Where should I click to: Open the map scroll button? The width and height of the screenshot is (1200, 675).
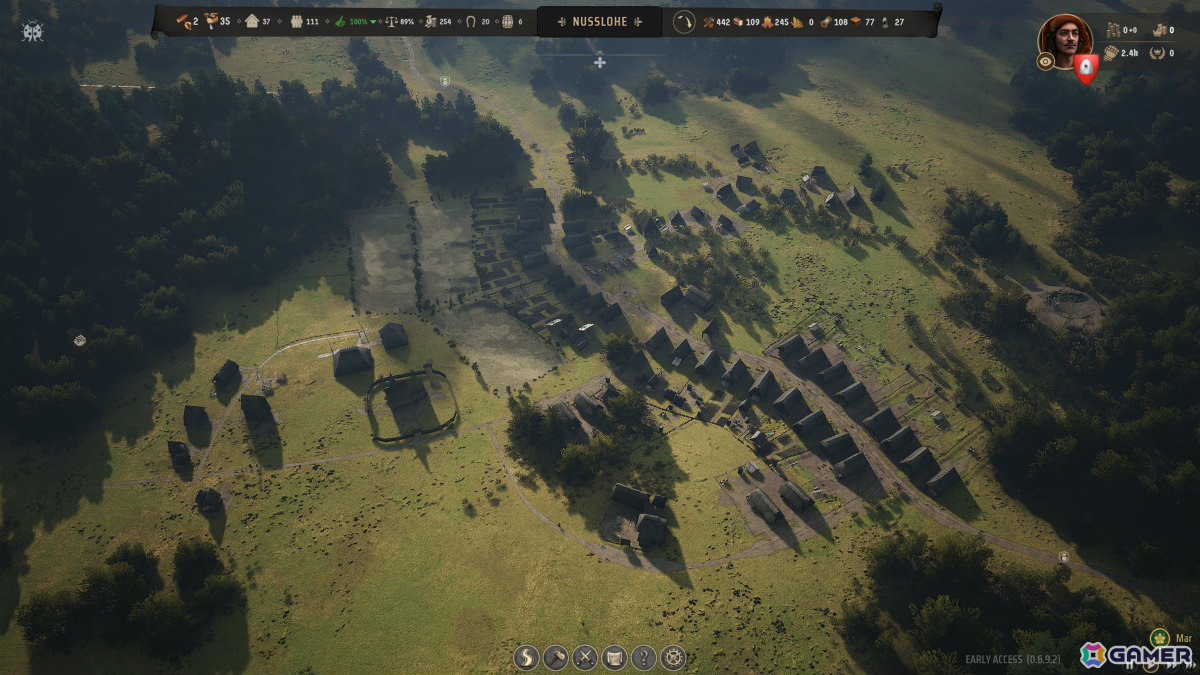[x=615, y=657]
